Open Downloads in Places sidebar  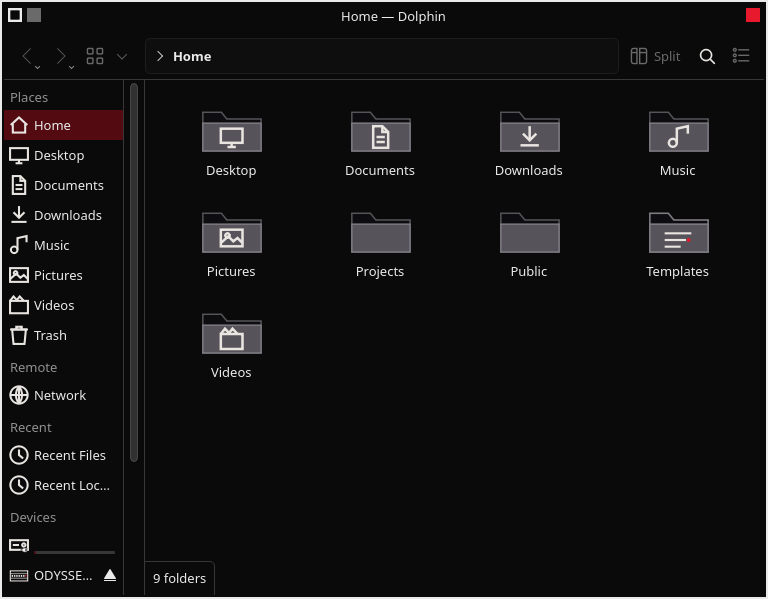pos(64,215)
